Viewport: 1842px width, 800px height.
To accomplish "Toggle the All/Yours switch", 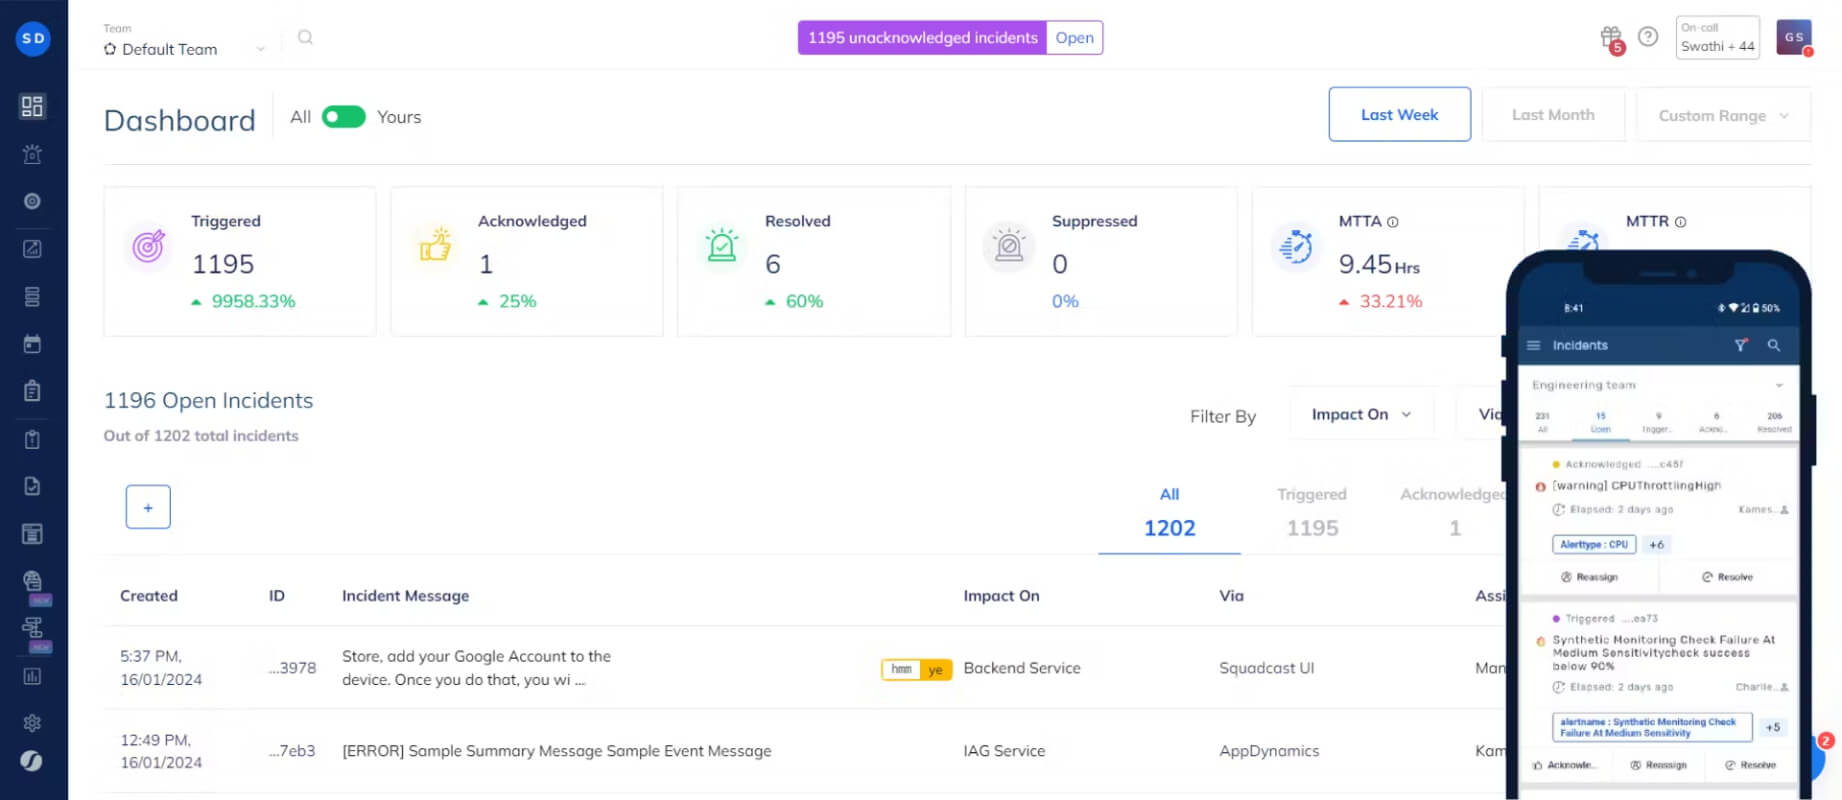I will tap(343, 117).
